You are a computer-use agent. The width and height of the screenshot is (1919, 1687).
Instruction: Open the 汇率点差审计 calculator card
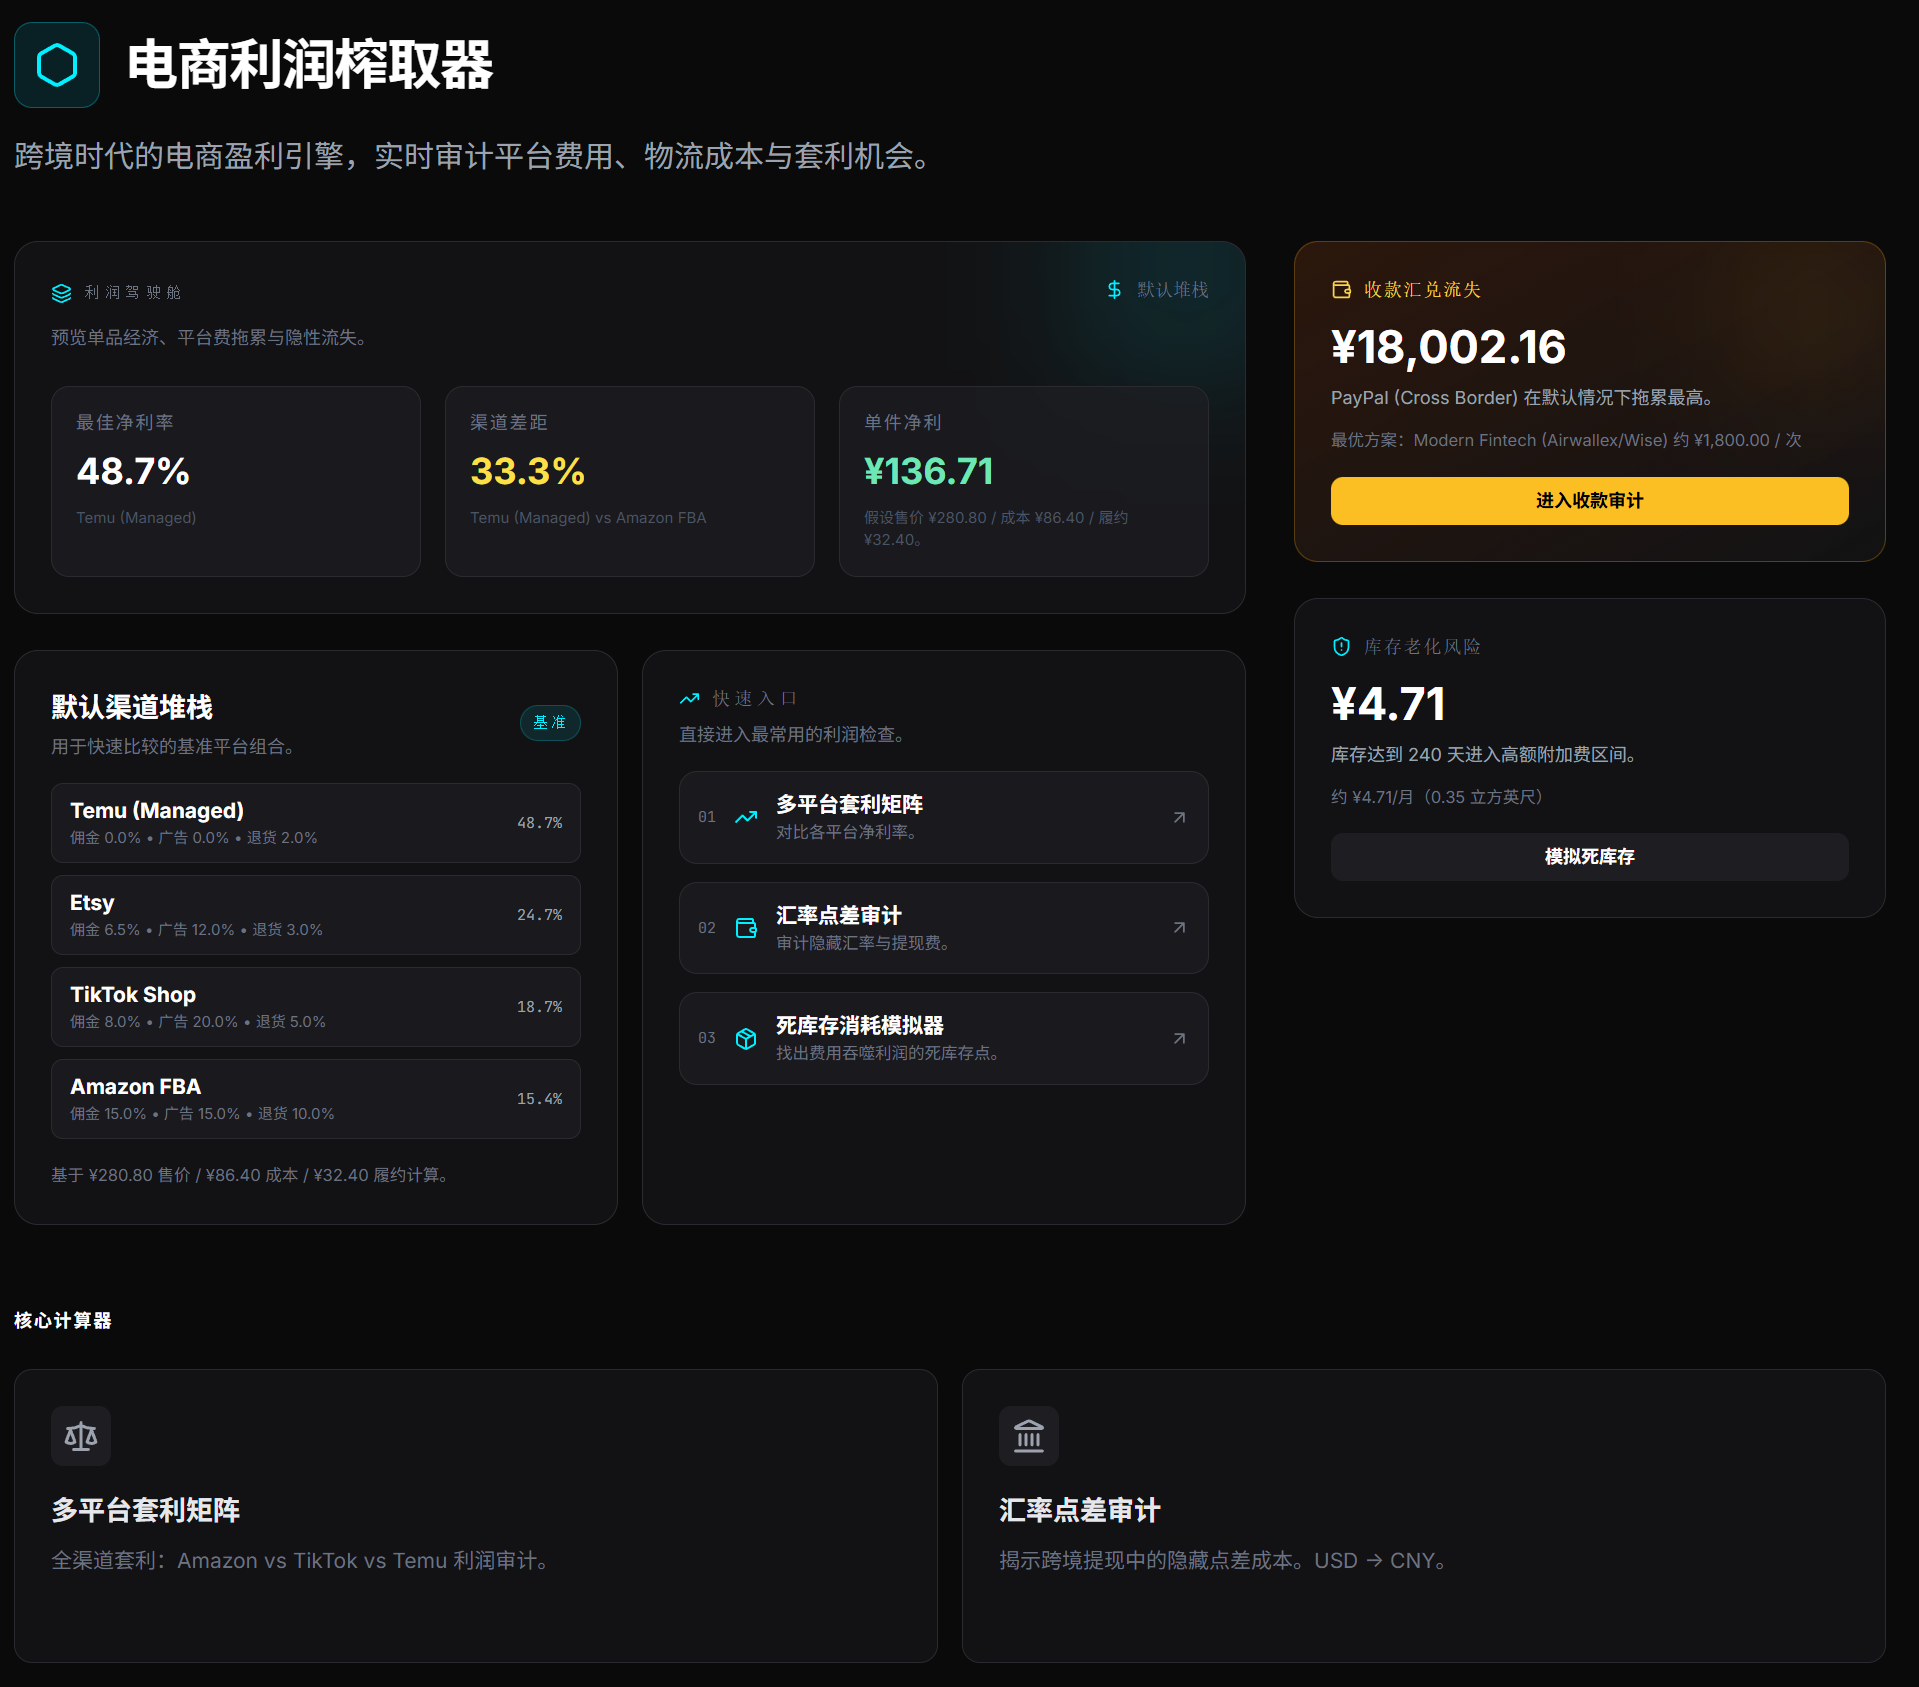coord(1424,1516)
